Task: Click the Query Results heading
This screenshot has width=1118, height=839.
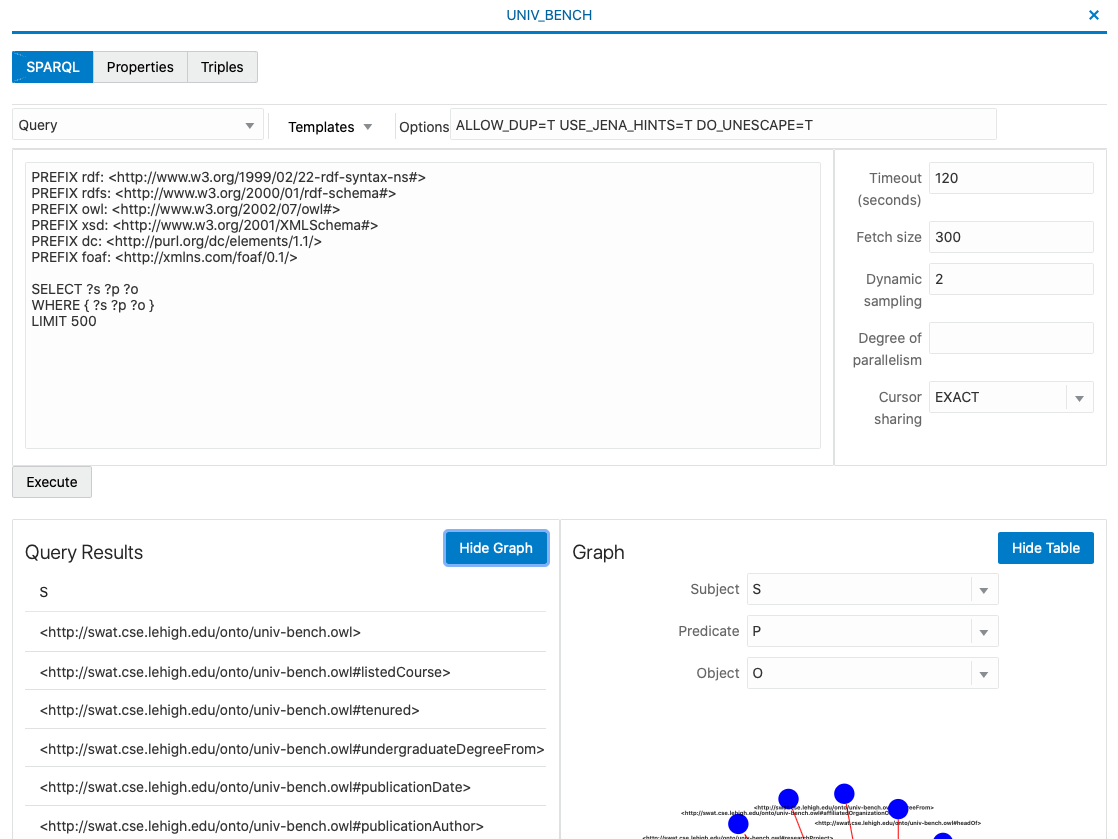Action: click(x=84, y=552)
